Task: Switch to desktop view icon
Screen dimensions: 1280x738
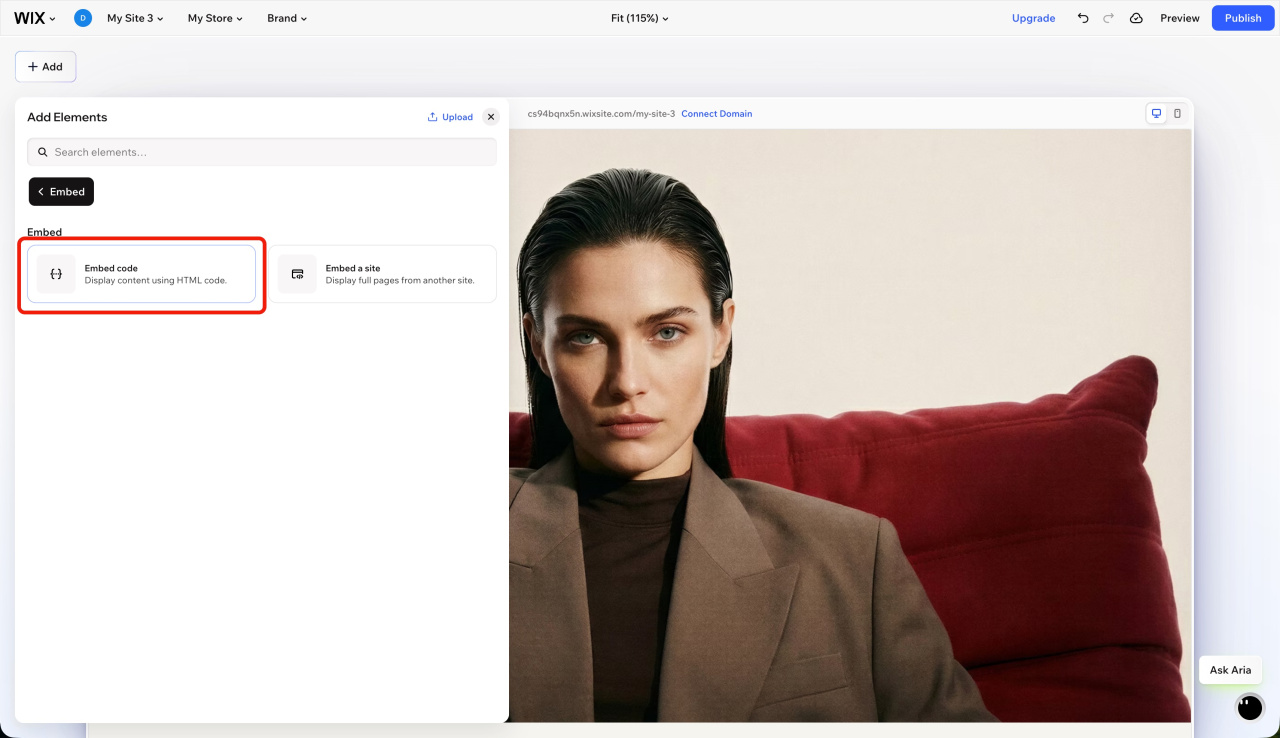Action: pyautogui.click(x=1156, y=114)
